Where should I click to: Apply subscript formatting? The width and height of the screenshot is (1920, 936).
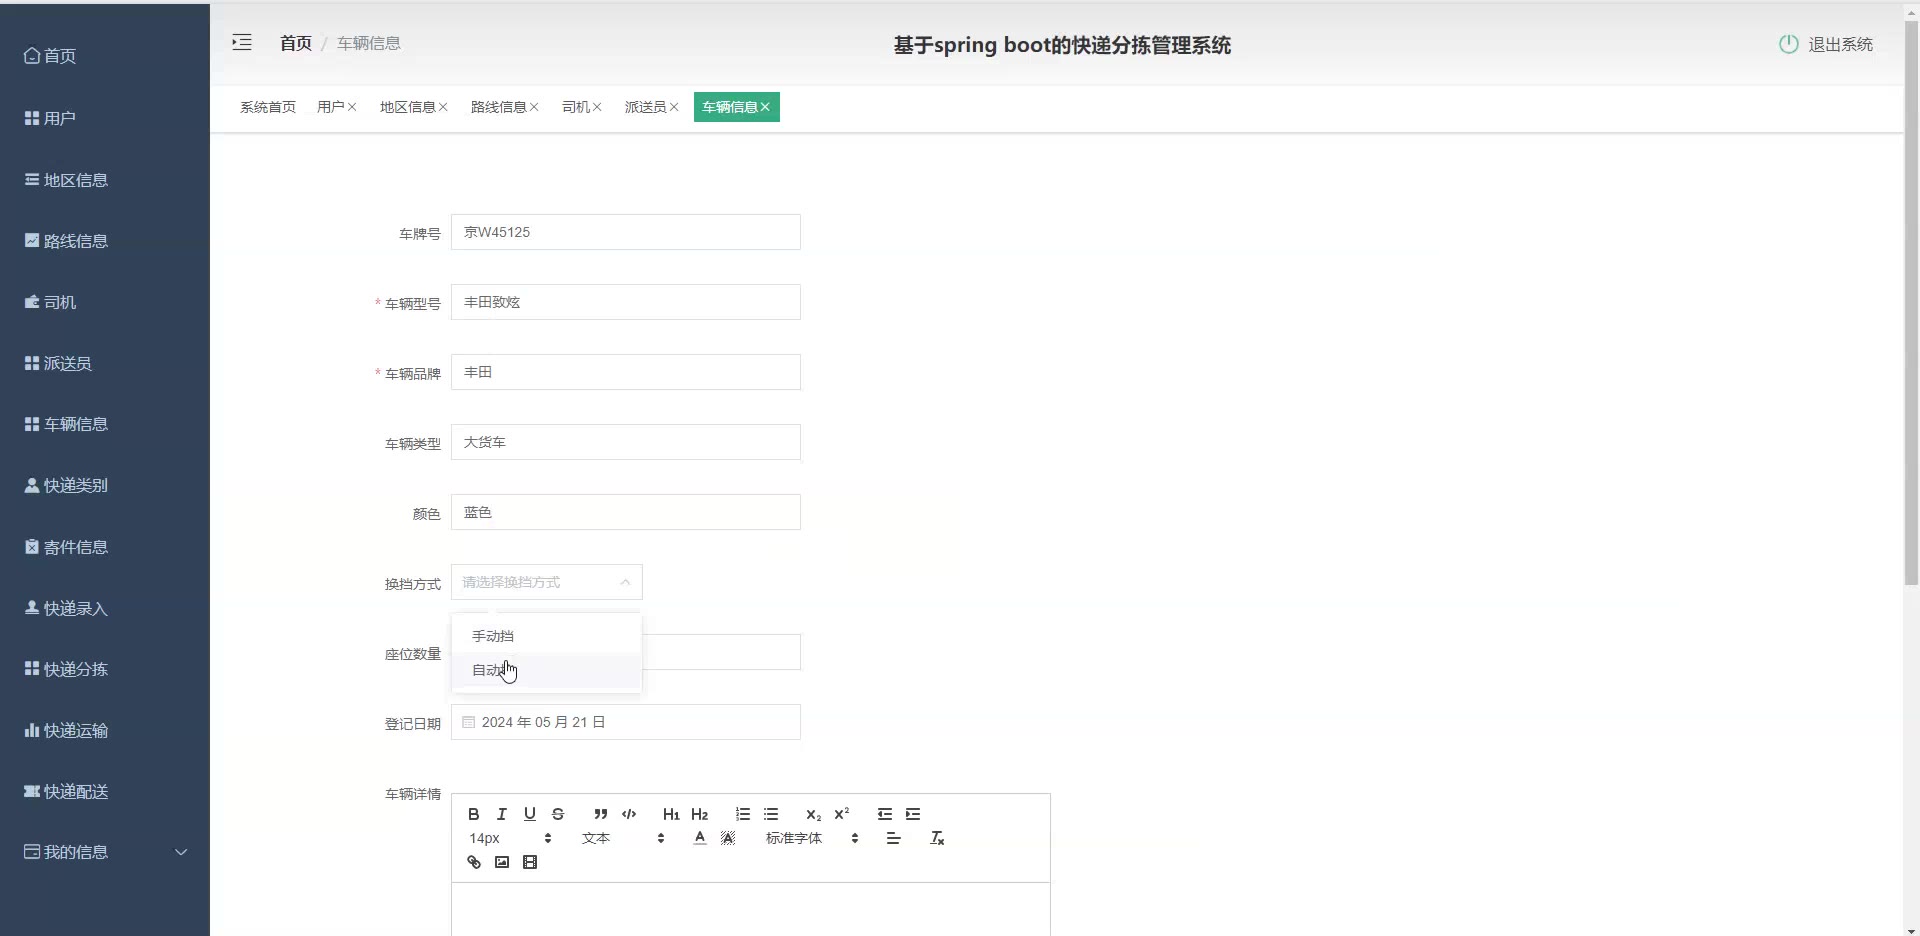[813, 814]
